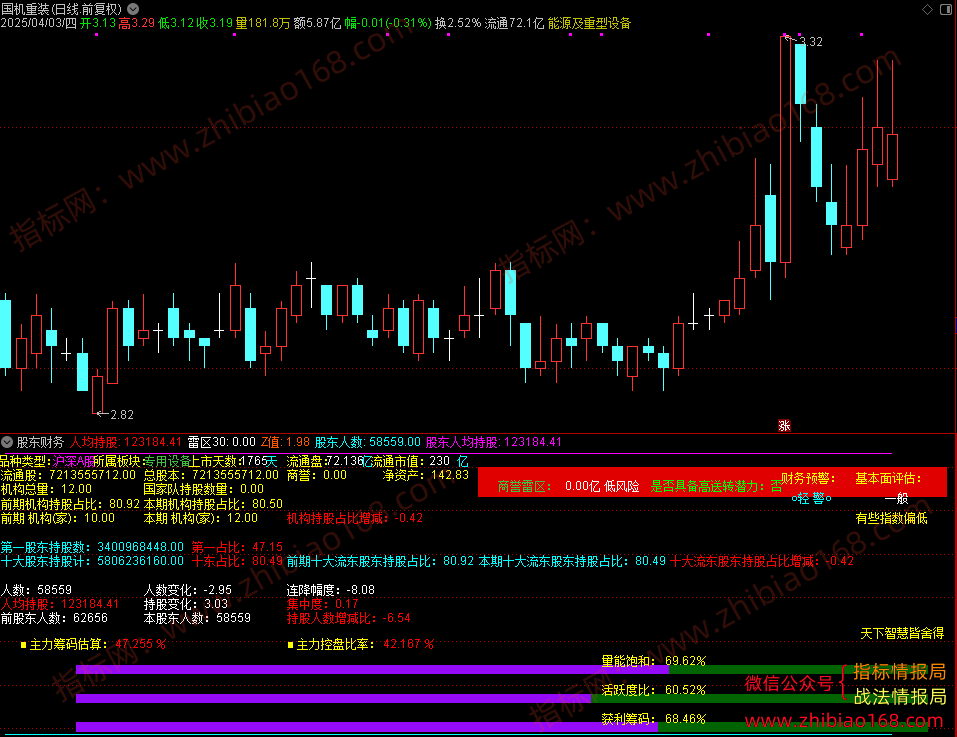957x737 pixels.
Task: Open the dropdown arrow beside 国机重装 title
Action: (x=132, y=9)
